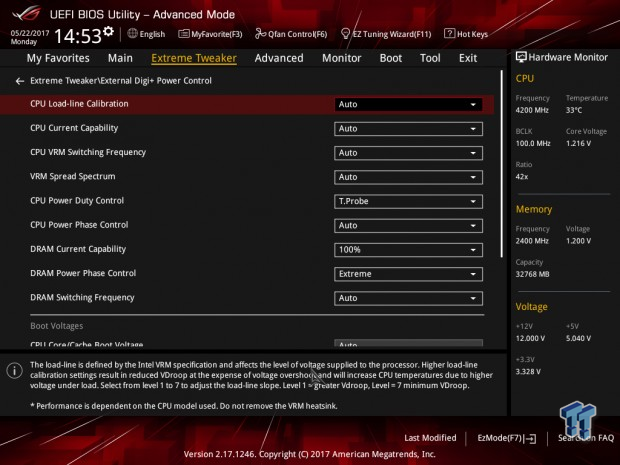Select CPU Power Duty Control label
The image size is (620, 465).
pos(77,200)
